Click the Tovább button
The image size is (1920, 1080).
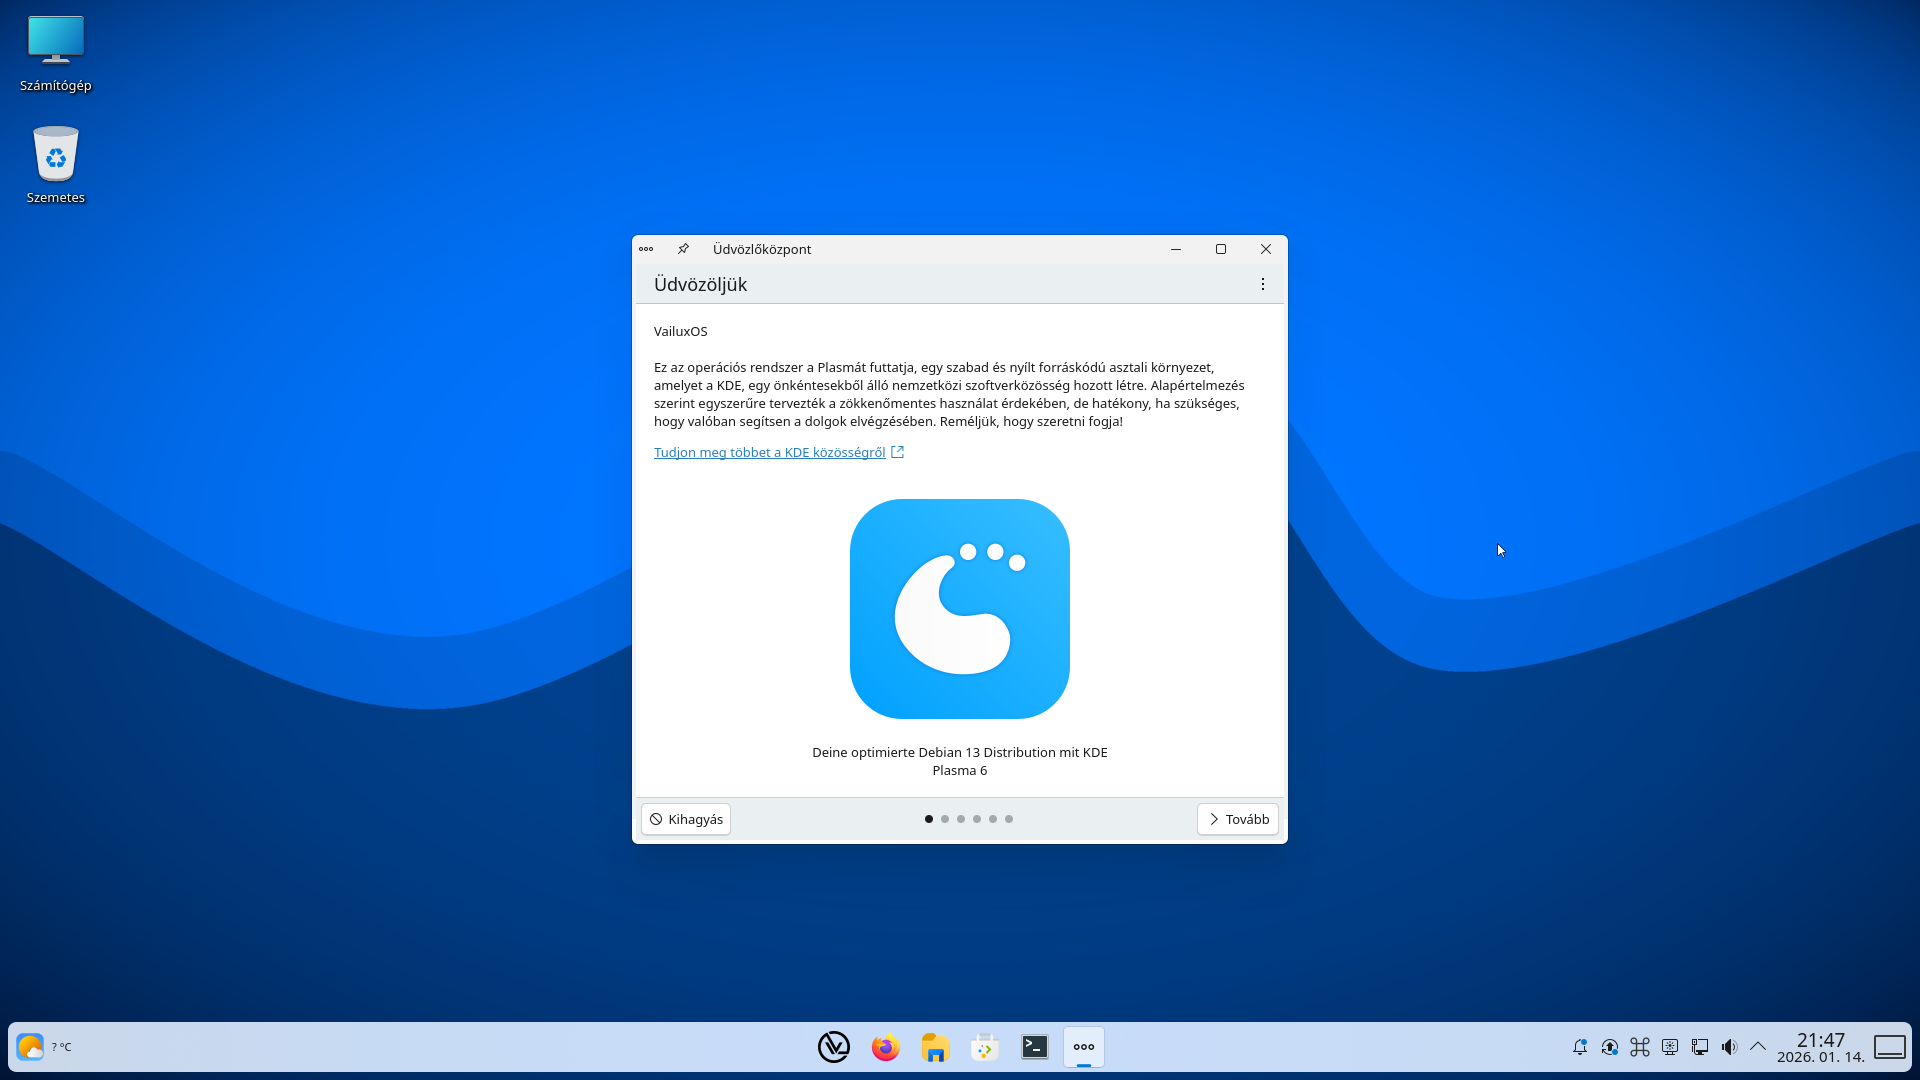(x=1238, y=819)
